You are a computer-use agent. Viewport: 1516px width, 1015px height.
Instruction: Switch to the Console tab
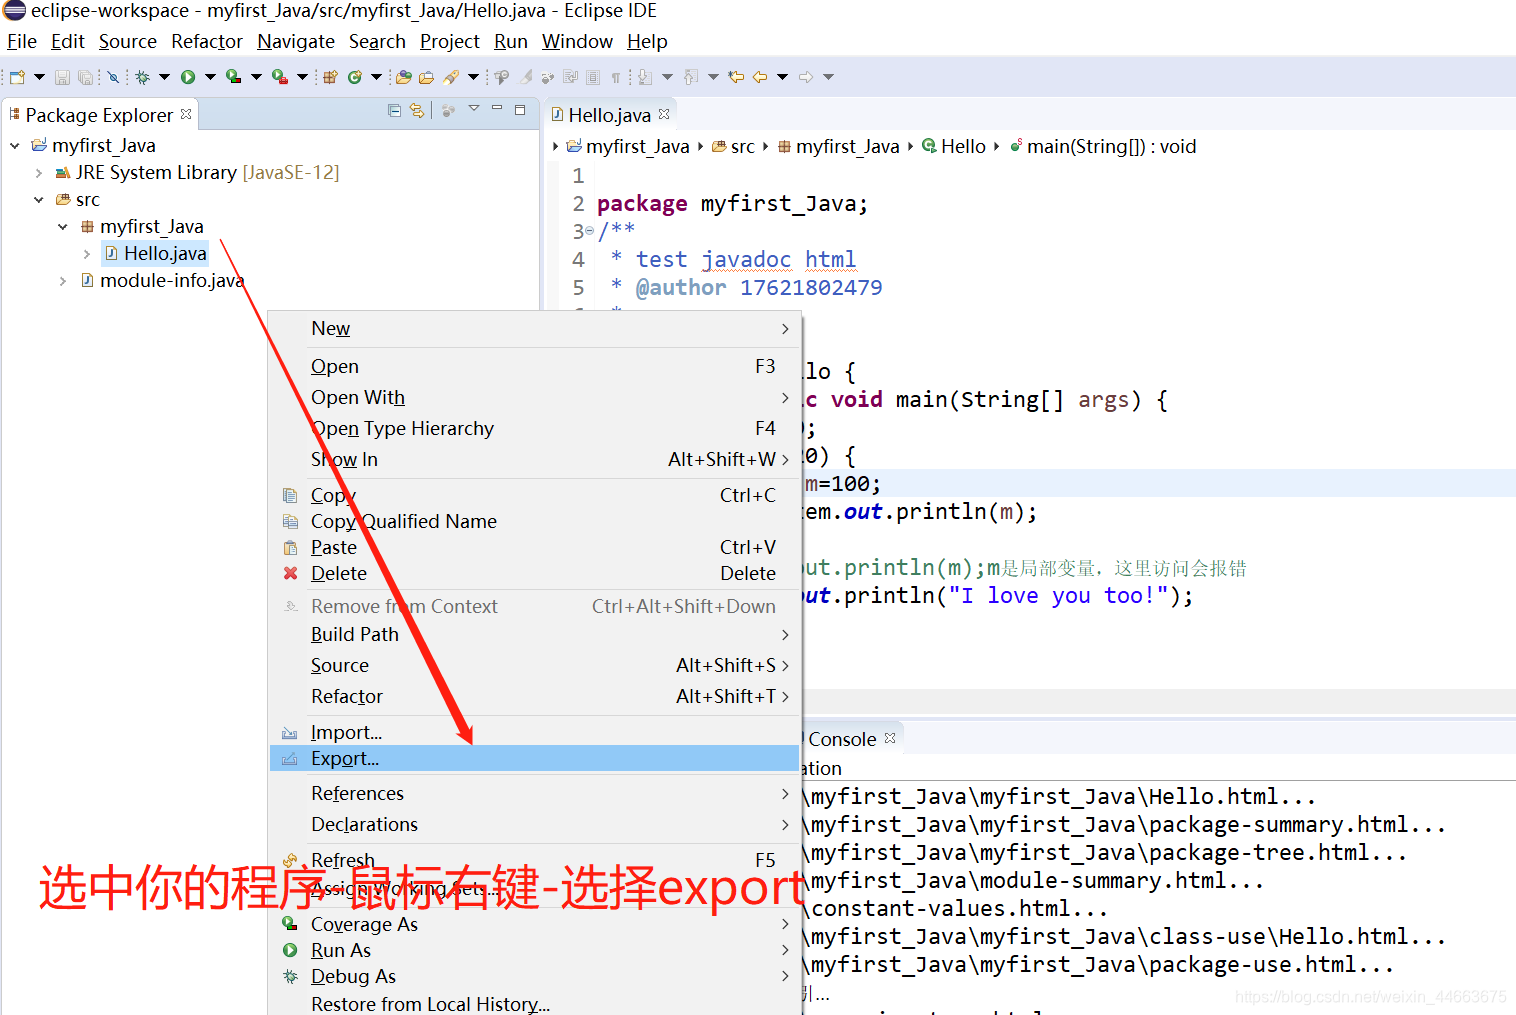(842, 739)
